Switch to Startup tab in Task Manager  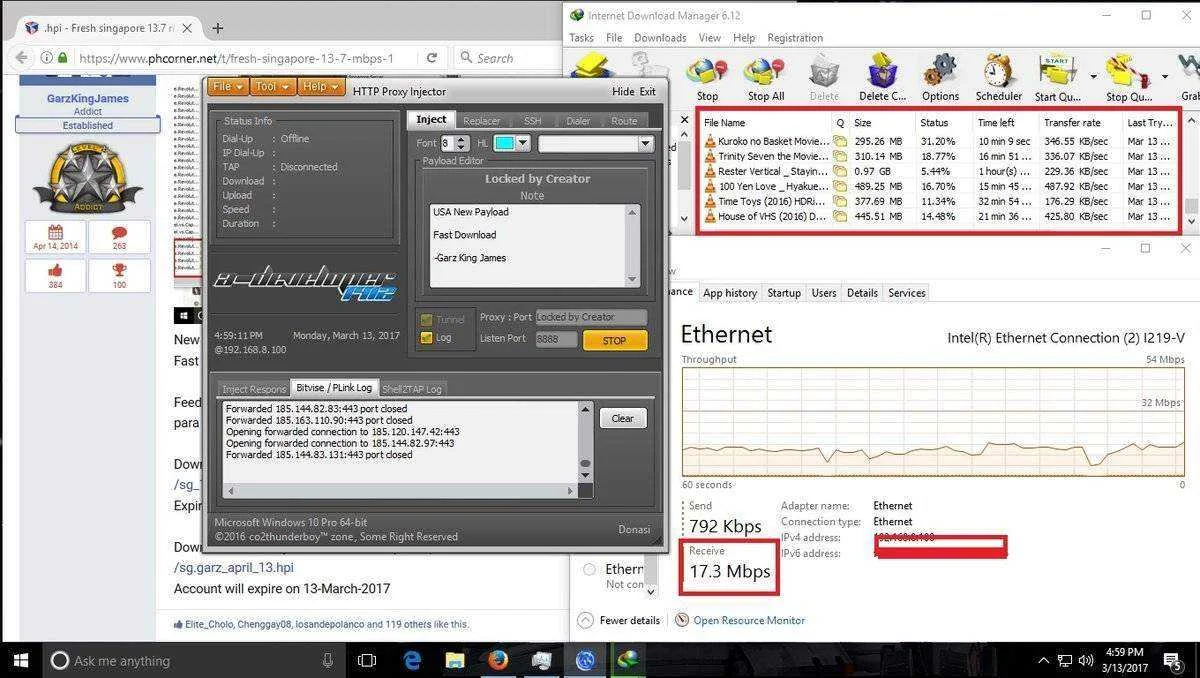coord(784,293)
